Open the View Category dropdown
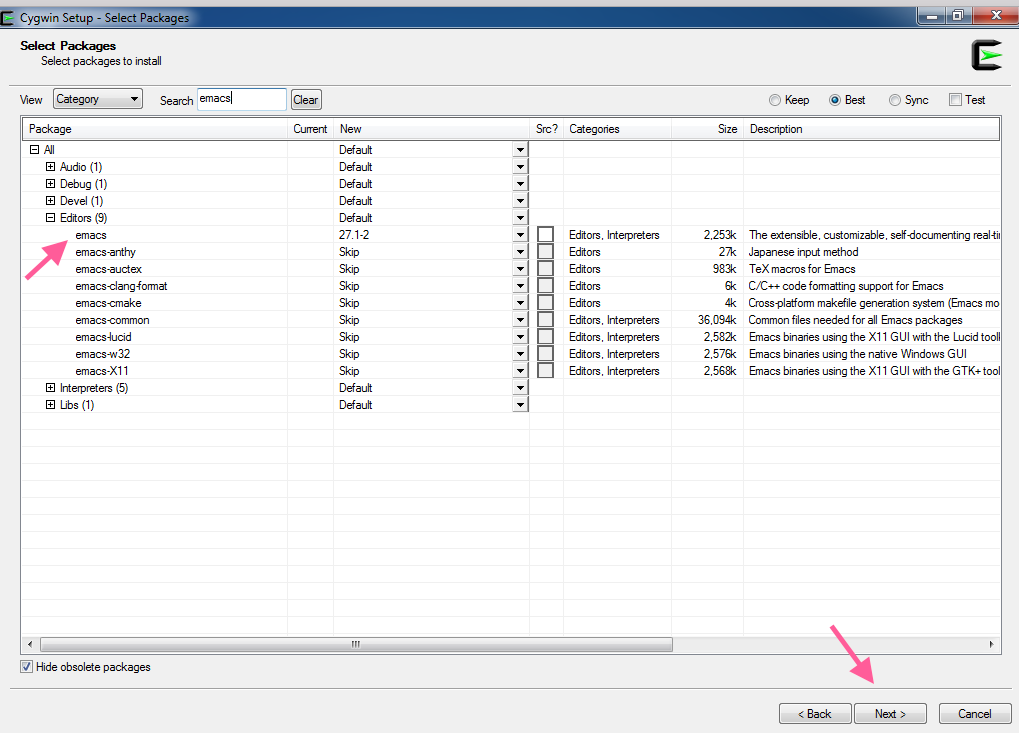Viewport: 1019px width, 733px height. tap(97, 99)
